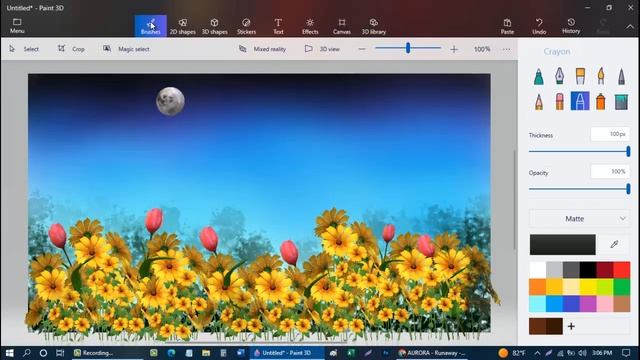Select the pink color swatch

605,304
